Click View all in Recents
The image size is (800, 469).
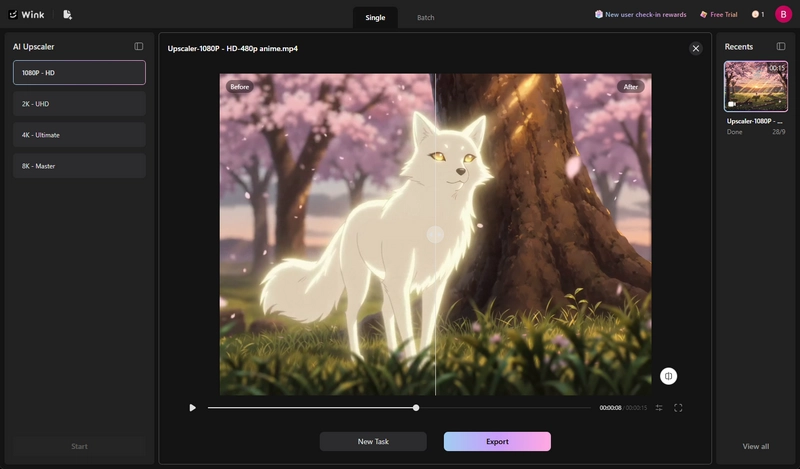756,446
